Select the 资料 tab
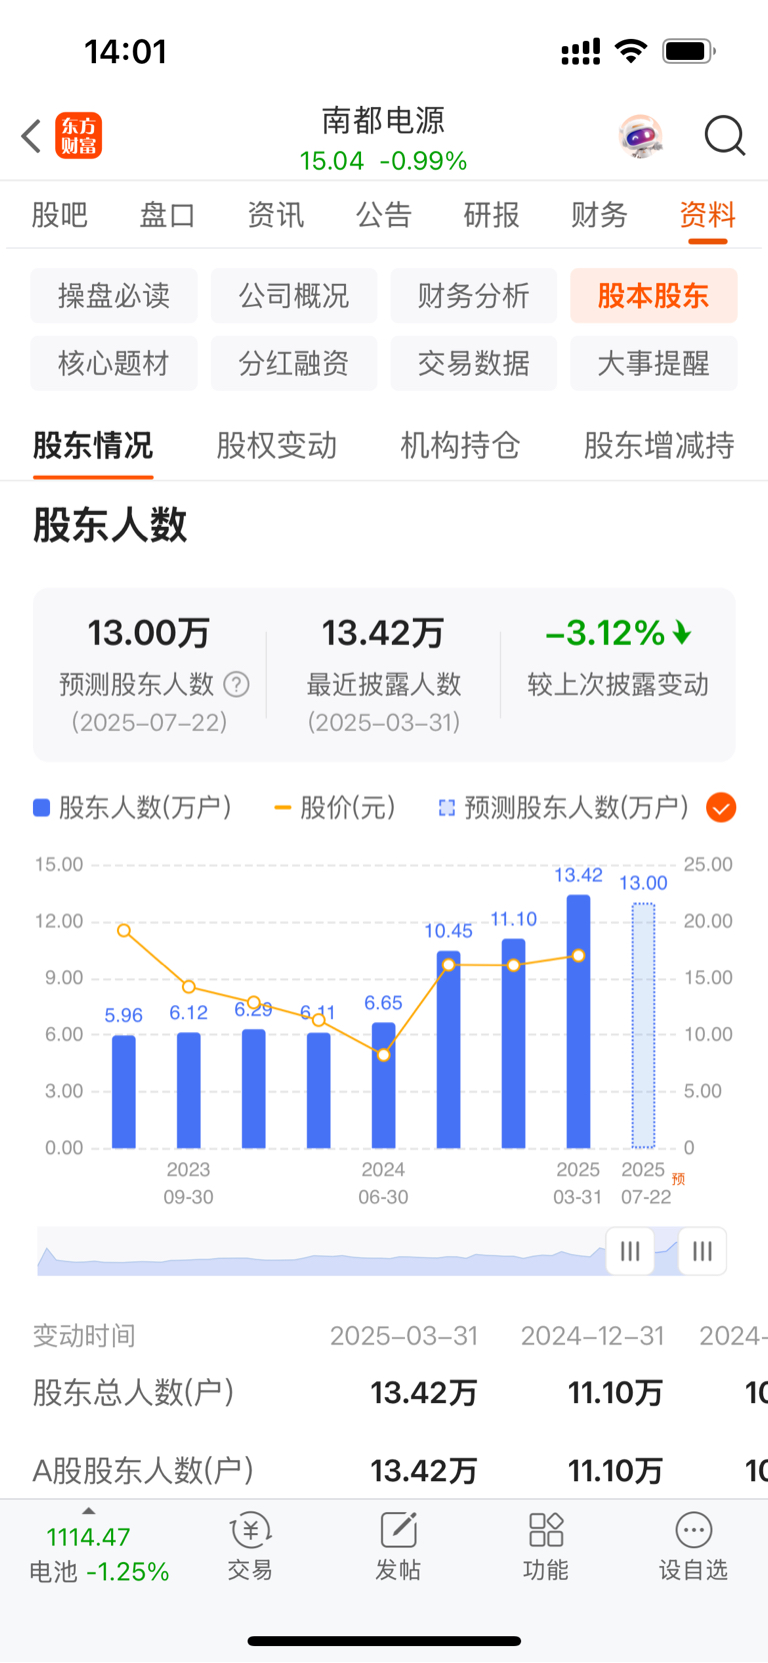768x1663 pixels. 708,215
